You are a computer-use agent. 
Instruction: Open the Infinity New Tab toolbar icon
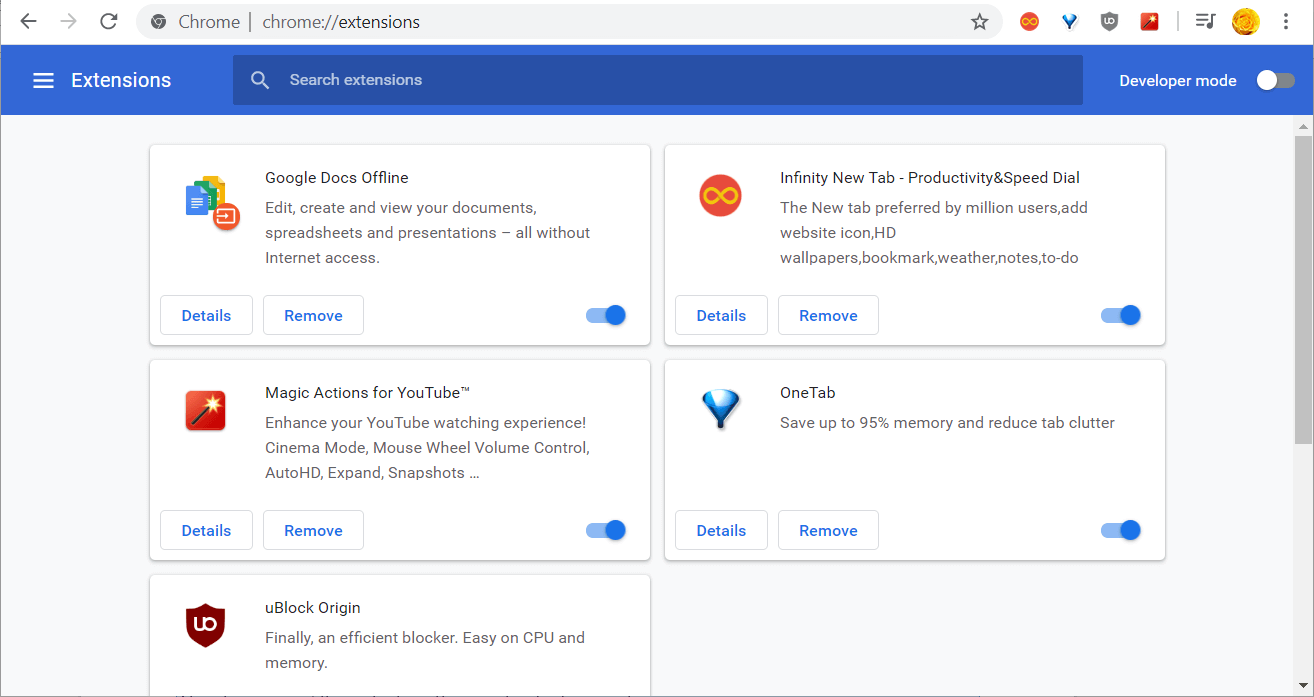point(1029,21)
